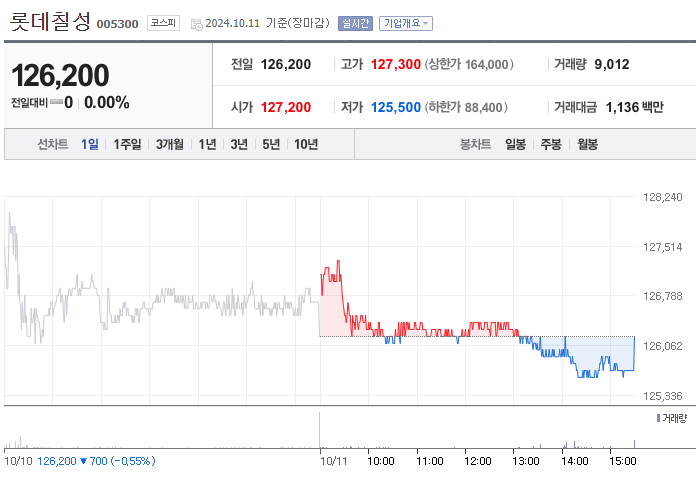Click the 14:00 time axis label
The width and height of the screenshot is (696, 481).
(x=574, y=461)
